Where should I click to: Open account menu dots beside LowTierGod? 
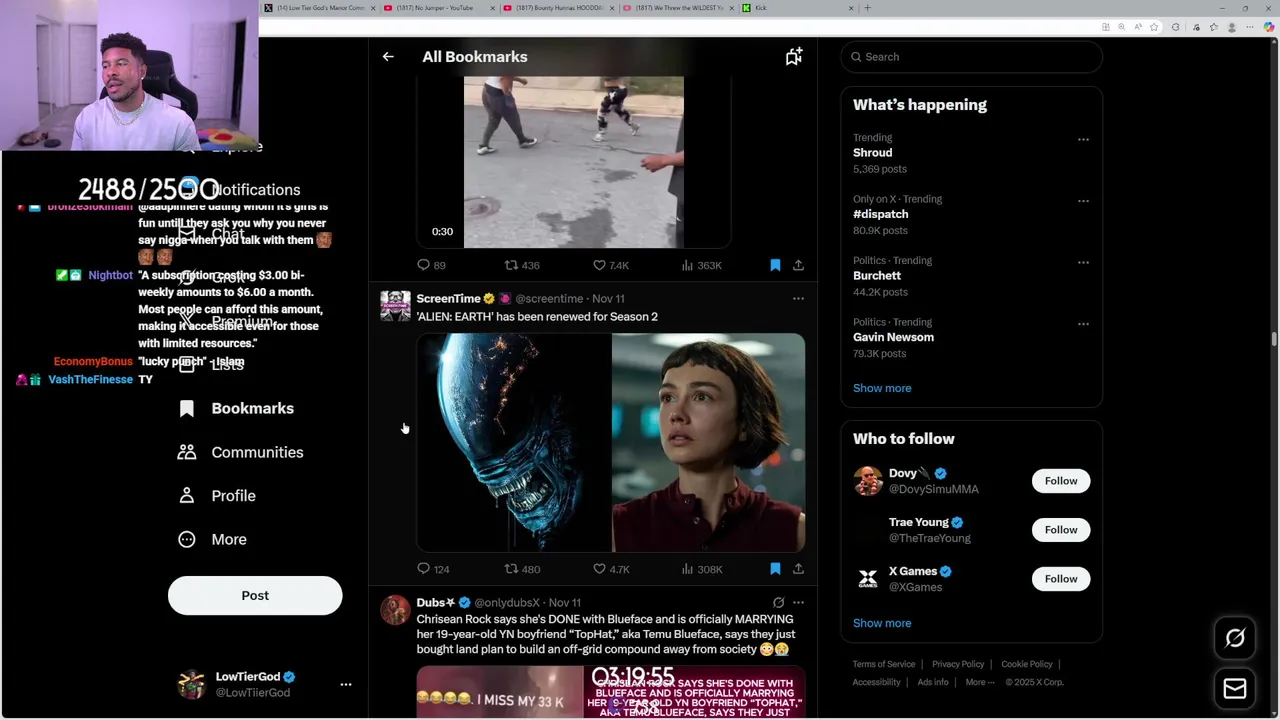[x=346, y=685]
